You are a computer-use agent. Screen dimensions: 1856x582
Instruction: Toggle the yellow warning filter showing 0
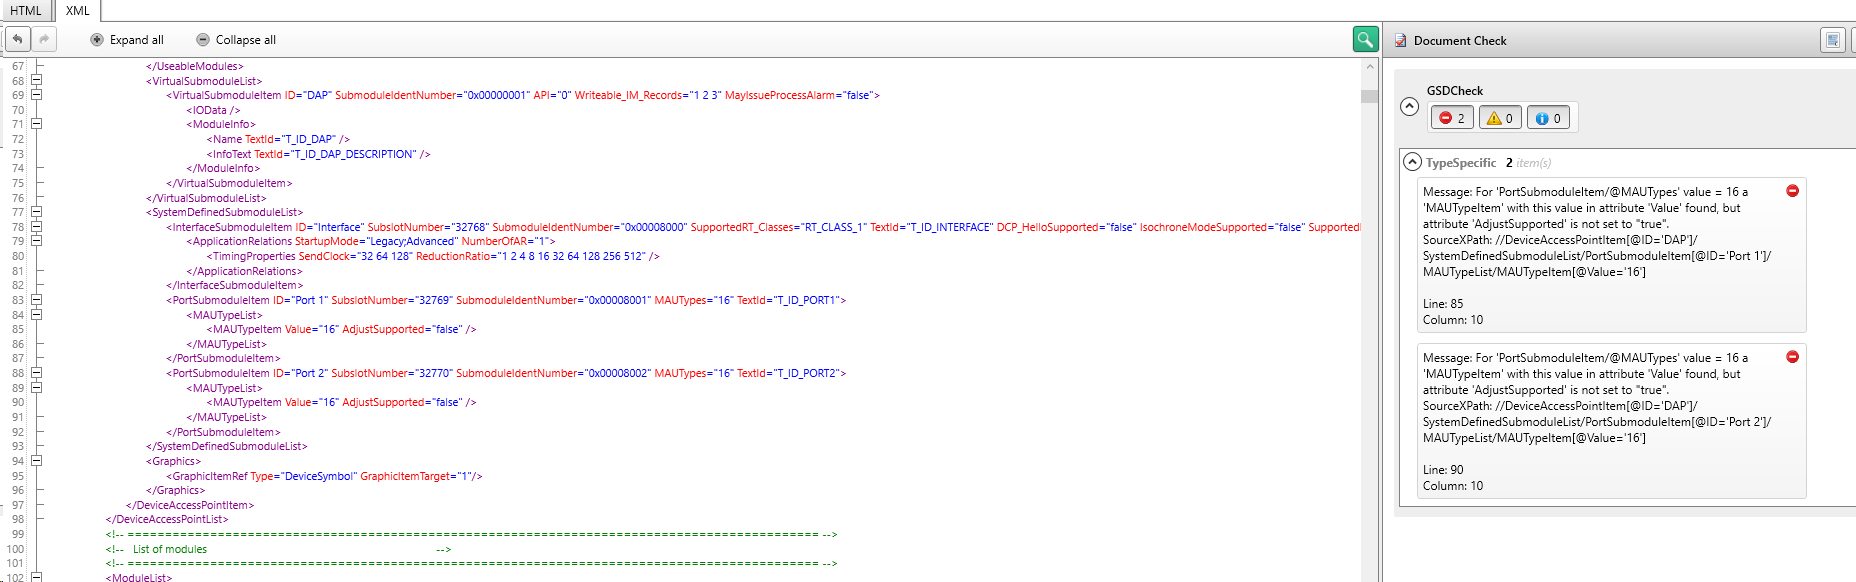click(1500, 118)
